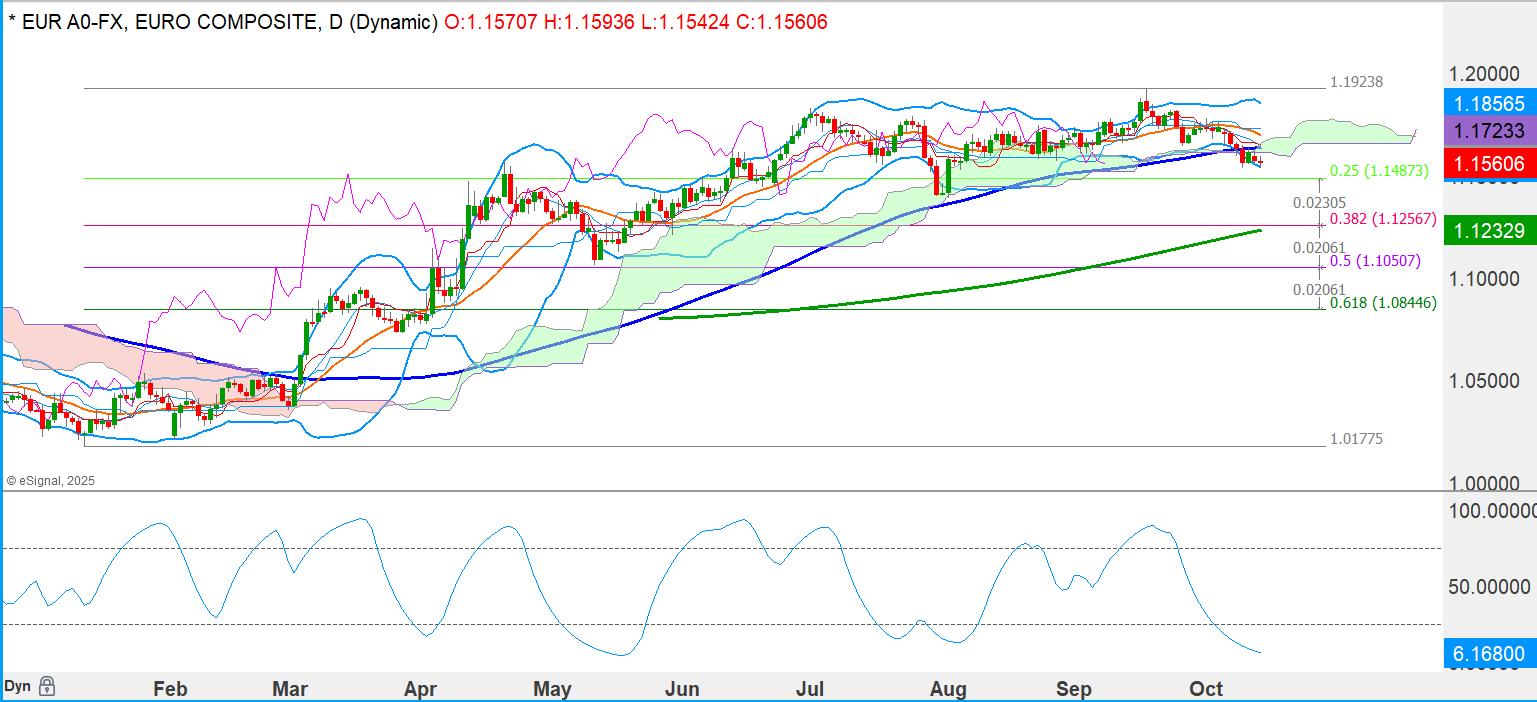Viewport: 1537px width, 702px height.
Task: Select the red 1.15606 current price tag
Action: (x=1489, y=164)
